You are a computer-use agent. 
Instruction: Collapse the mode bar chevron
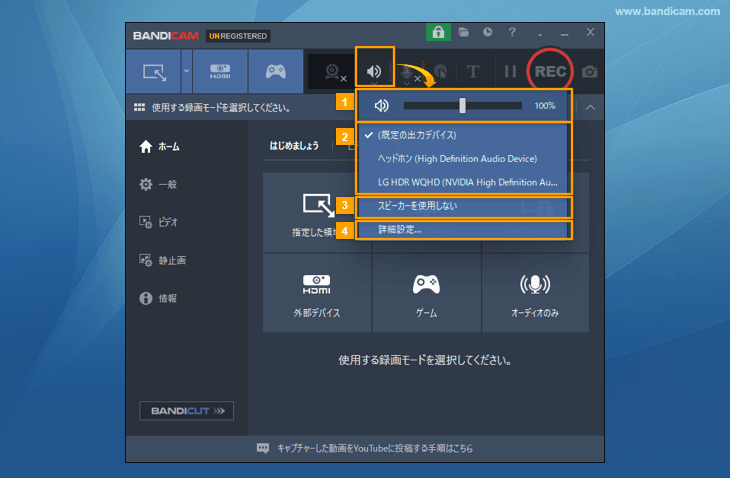[x=590, y=108]
